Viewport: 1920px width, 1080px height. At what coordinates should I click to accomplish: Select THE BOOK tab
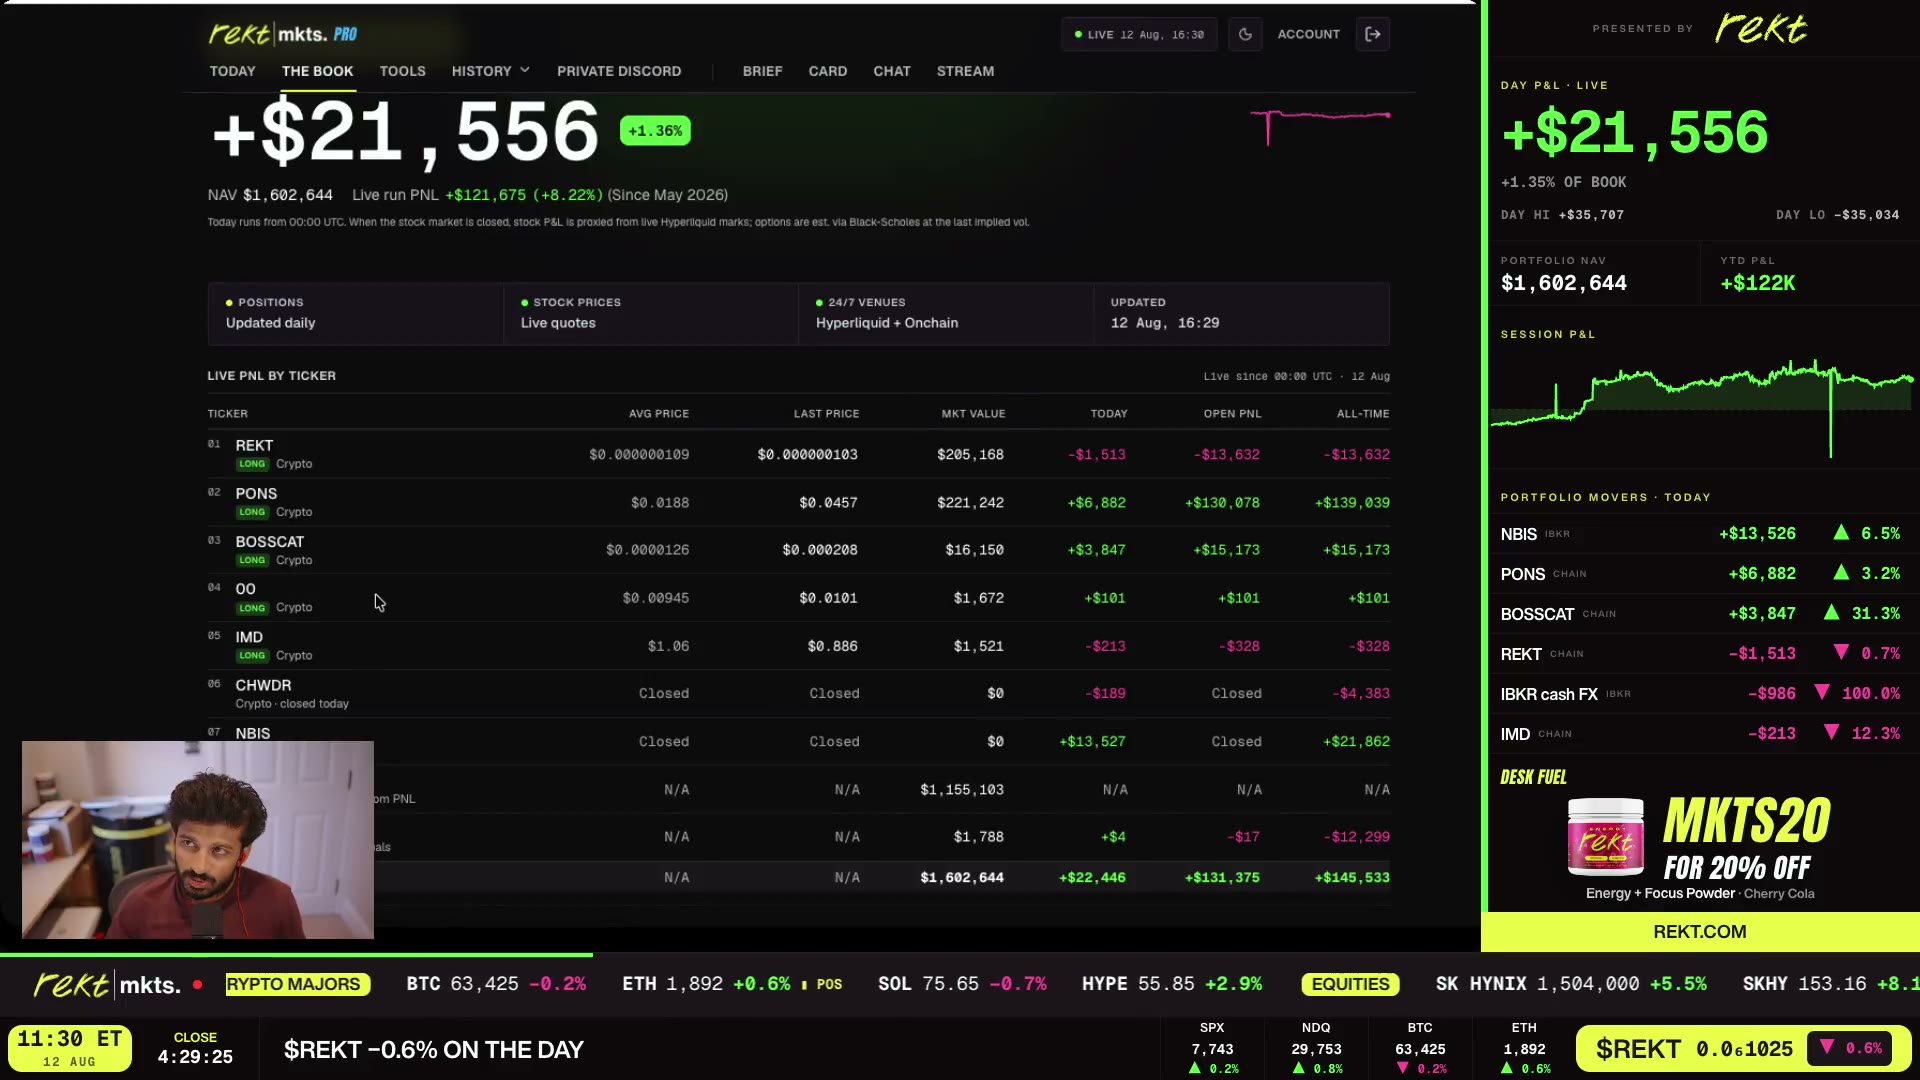click(x=317, y=71)
